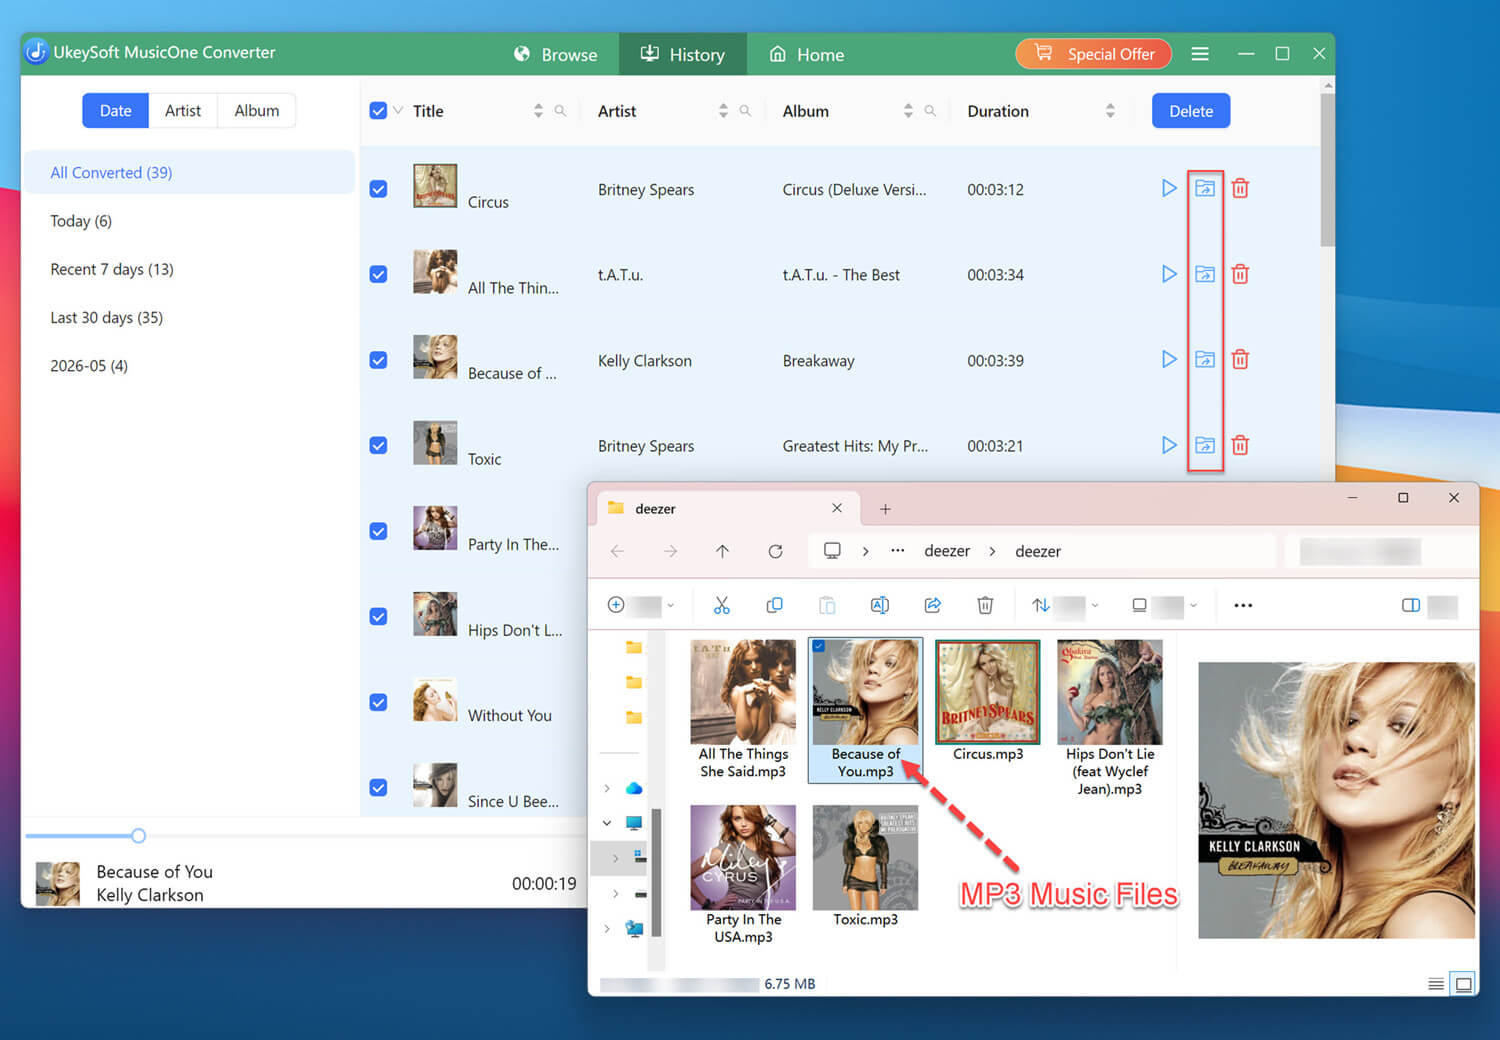Click Copy icon in Explorer toolbar
This screenshot has height=1040, width=1500.
(x=774, y=605)
